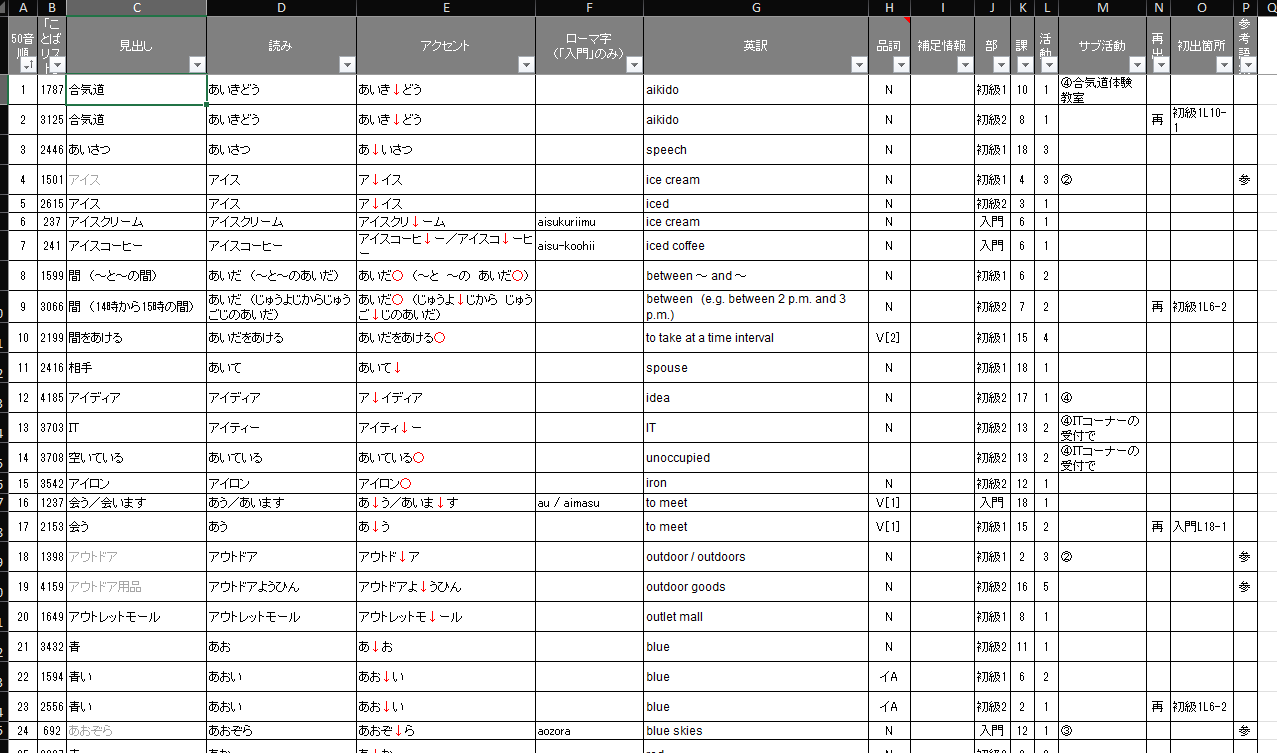This screenshot has height=753, width=1277.
Task: Select the 'iced coffee' translation cell
Action: coord(756,246)
